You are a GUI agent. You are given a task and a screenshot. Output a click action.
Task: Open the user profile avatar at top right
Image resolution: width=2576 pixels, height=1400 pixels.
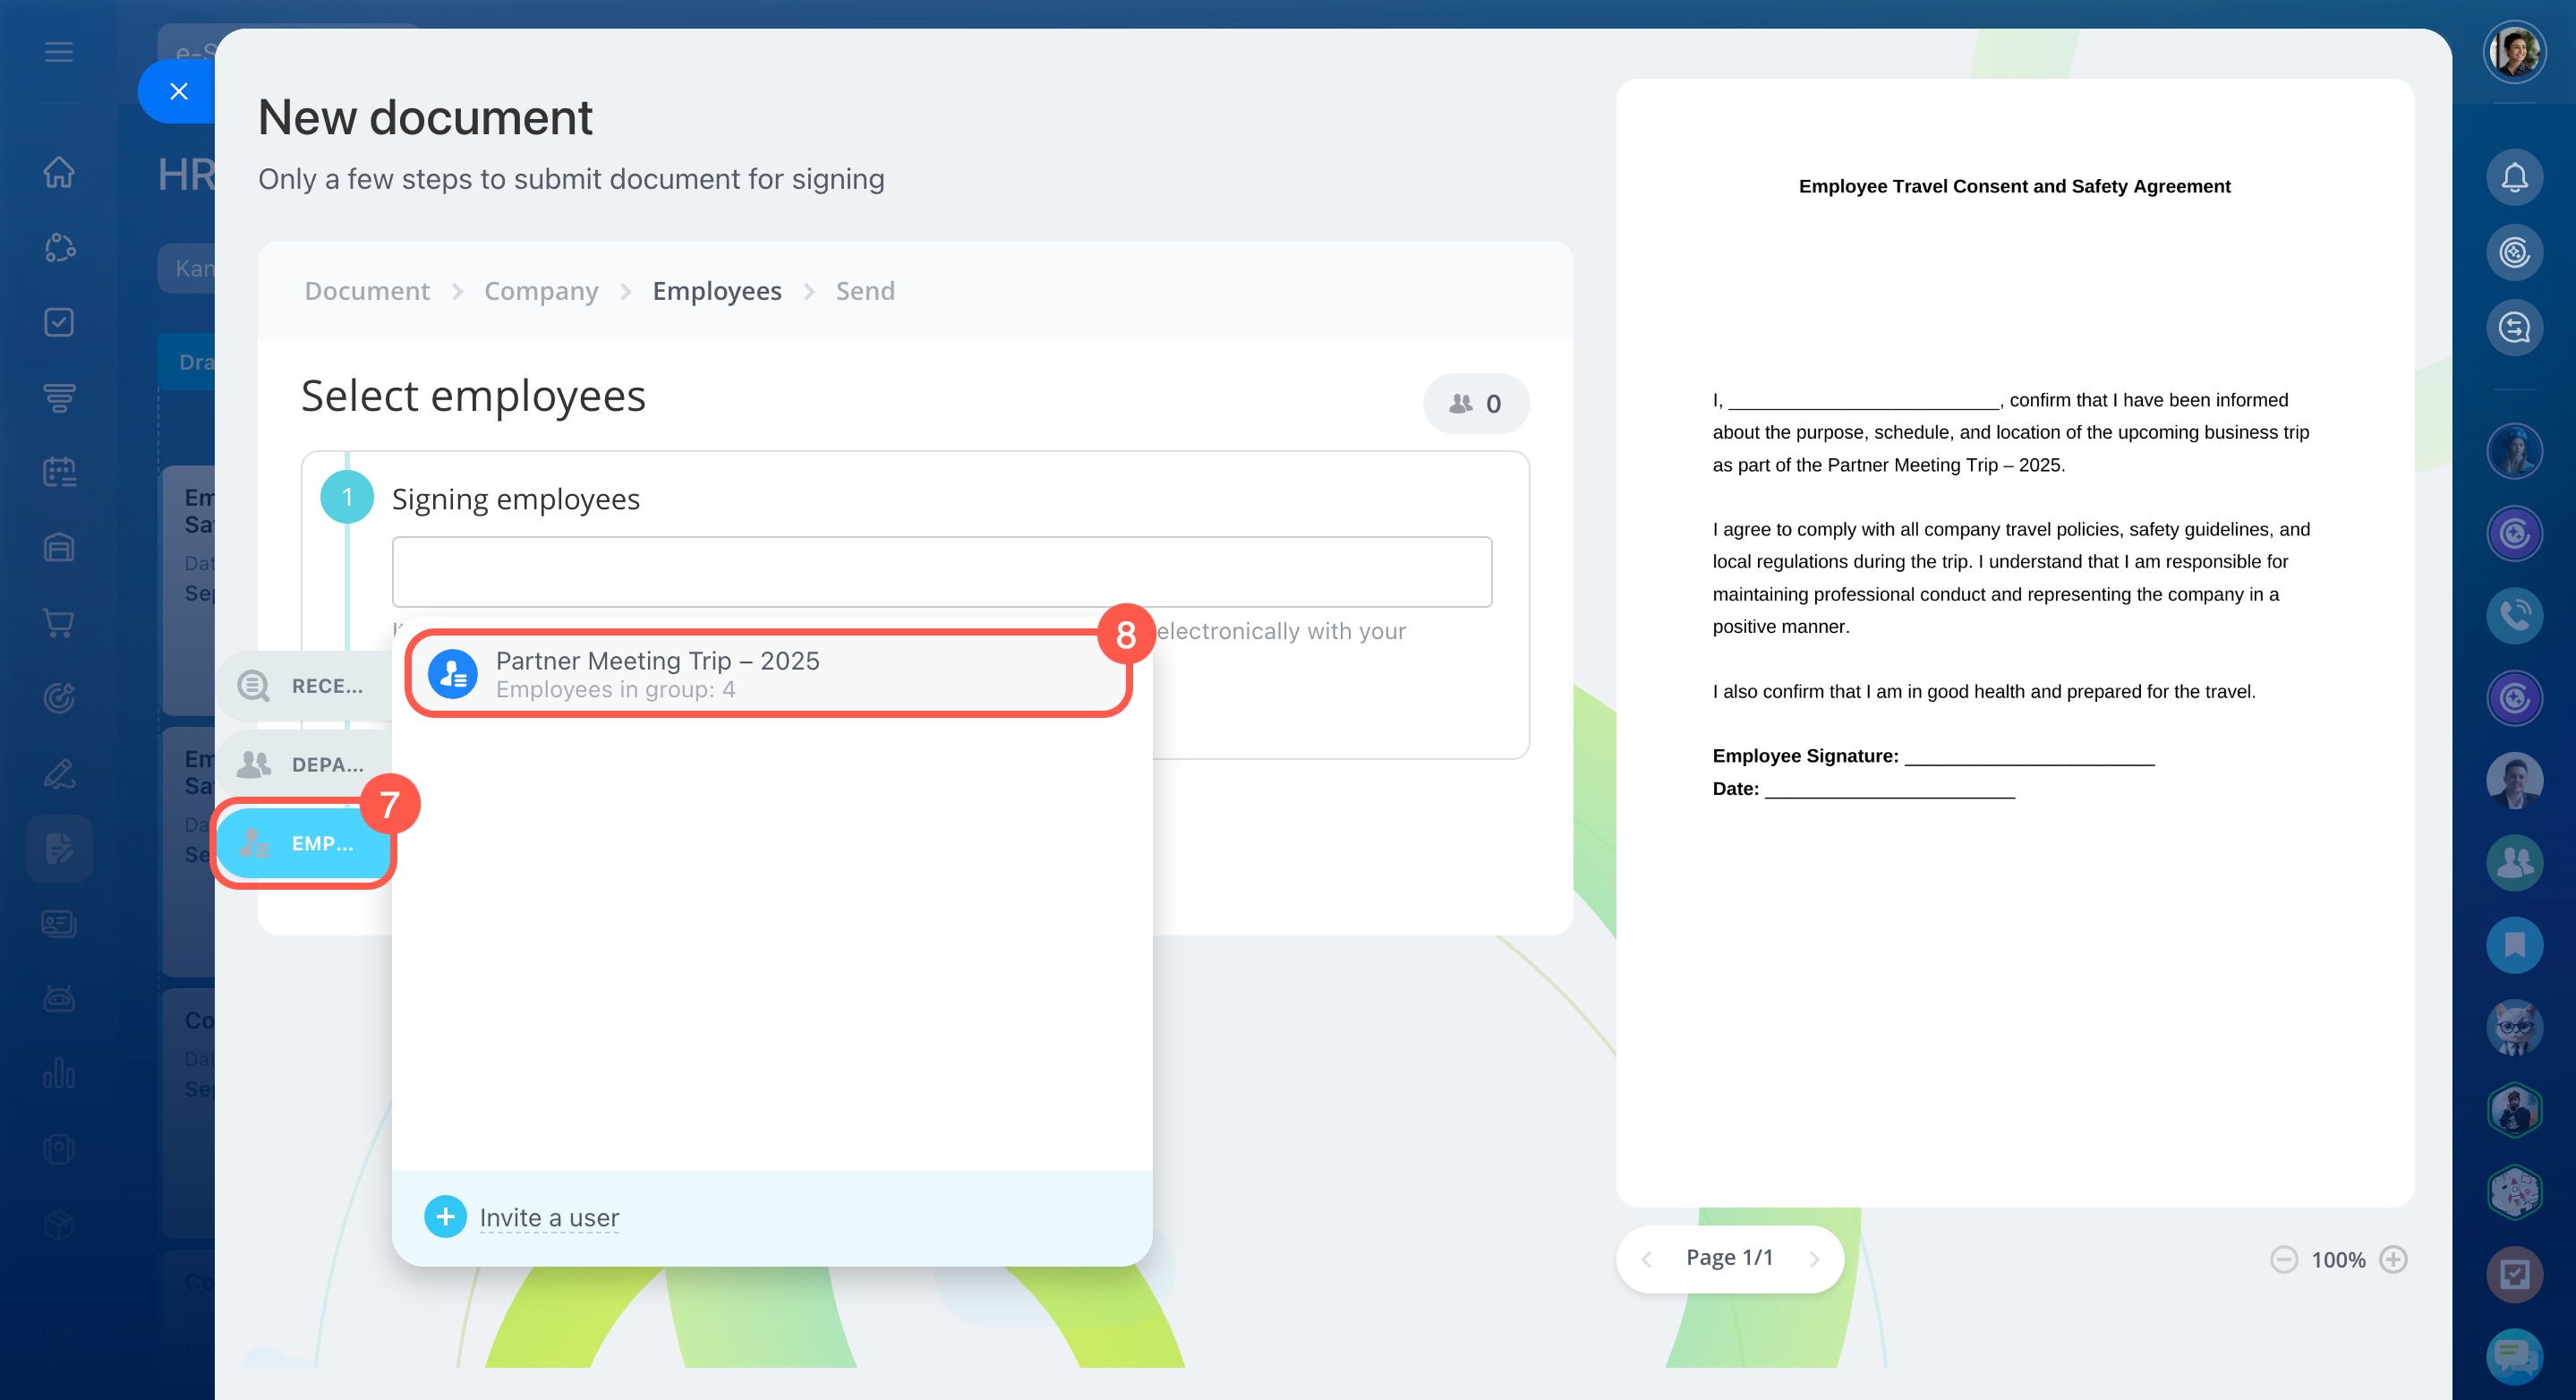(x=2514, y=52)
